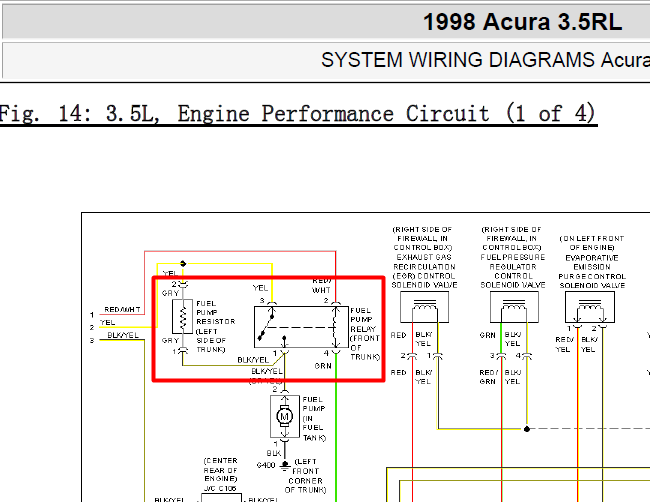Screen dimensions: 650x502
Task: Click the "FUEL PUMP RESISTOR" label
Action: coord(216,313)
